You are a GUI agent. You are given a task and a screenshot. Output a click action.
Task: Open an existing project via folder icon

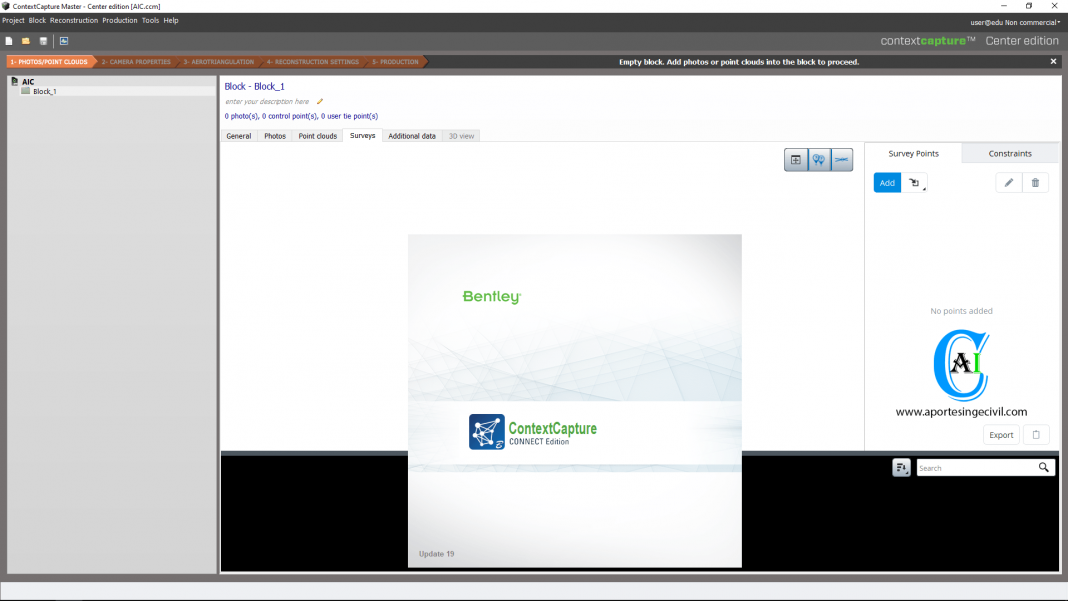[x=25, y=41]
